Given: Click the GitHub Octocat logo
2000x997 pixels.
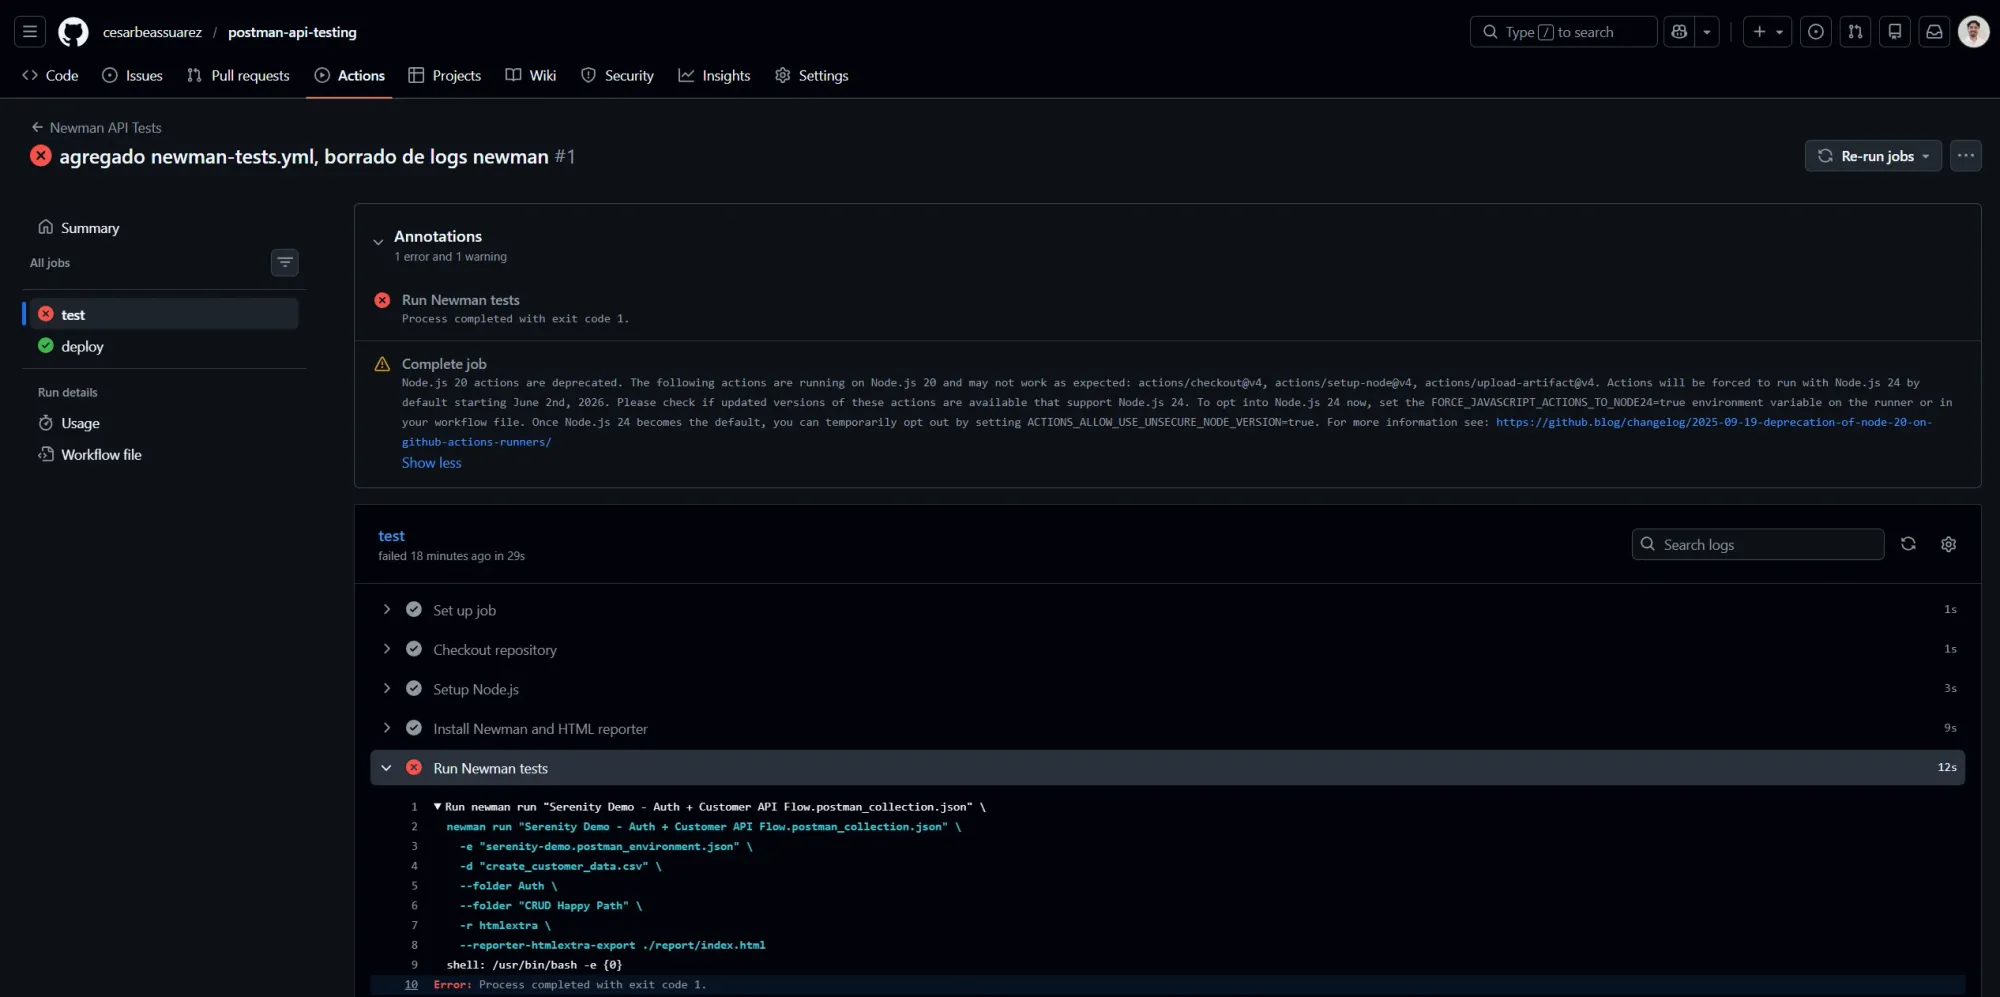Looking at the screenshot, I should coord(73,31).
